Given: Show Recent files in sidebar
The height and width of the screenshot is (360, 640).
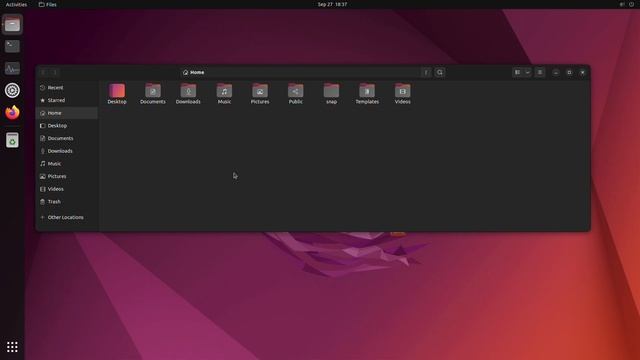Looking at the screenshot, I should [x=67, y=87].
